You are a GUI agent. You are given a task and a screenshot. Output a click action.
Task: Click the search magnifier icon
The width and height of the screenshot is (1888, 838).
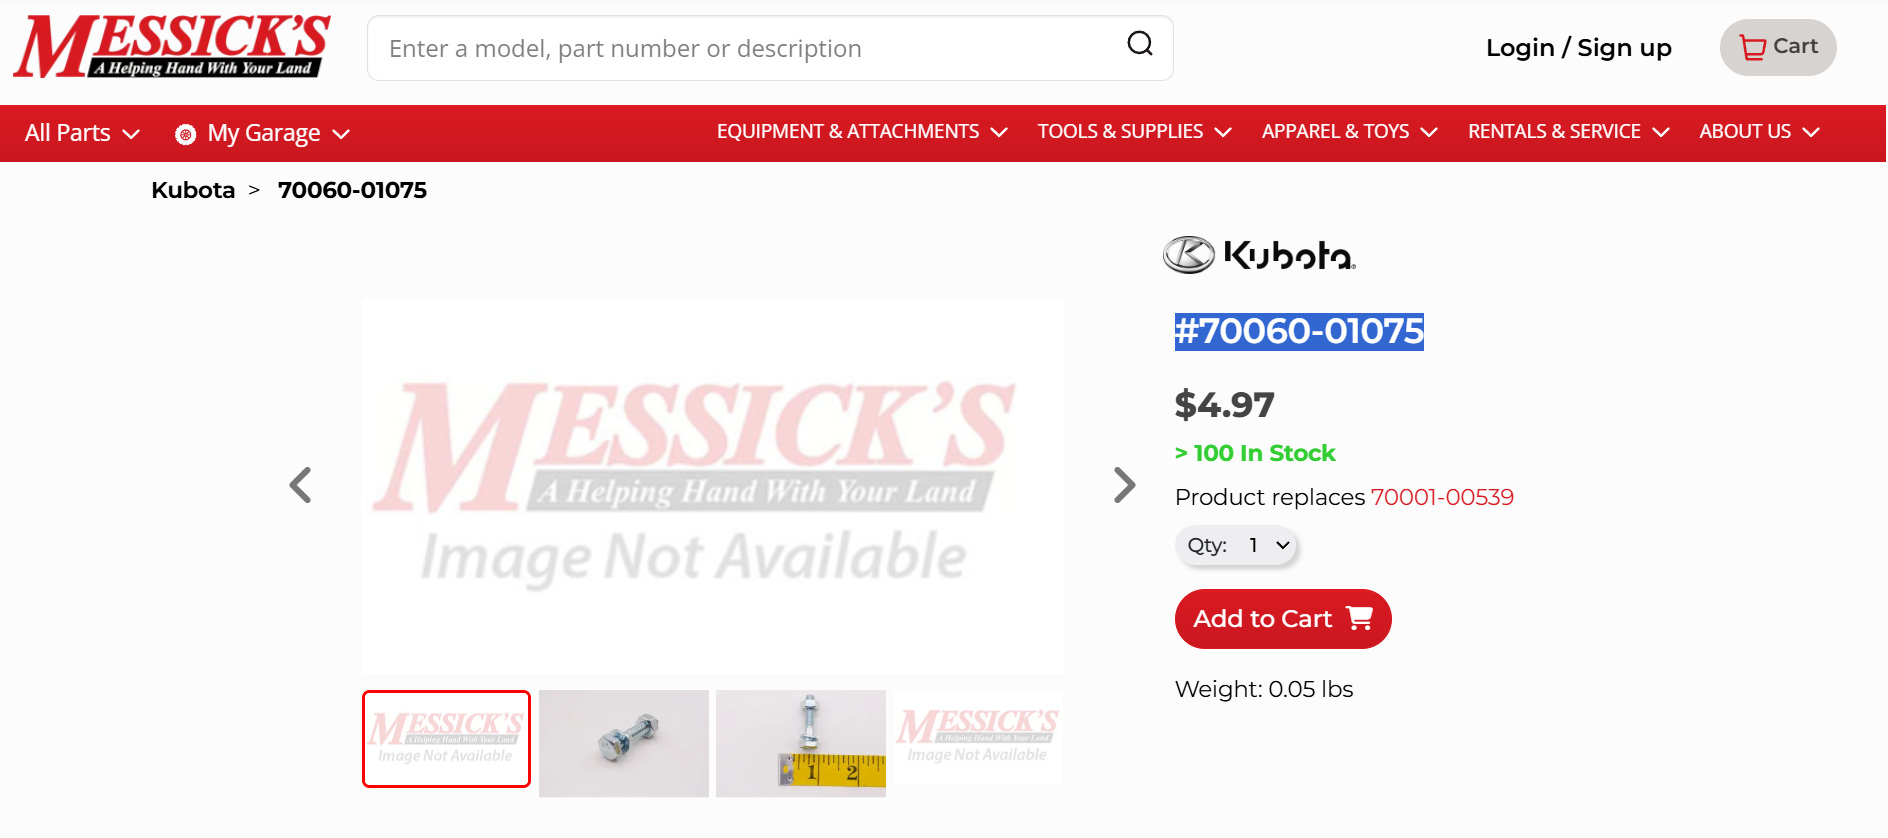pyautogui.click(x=1140, y=44)
